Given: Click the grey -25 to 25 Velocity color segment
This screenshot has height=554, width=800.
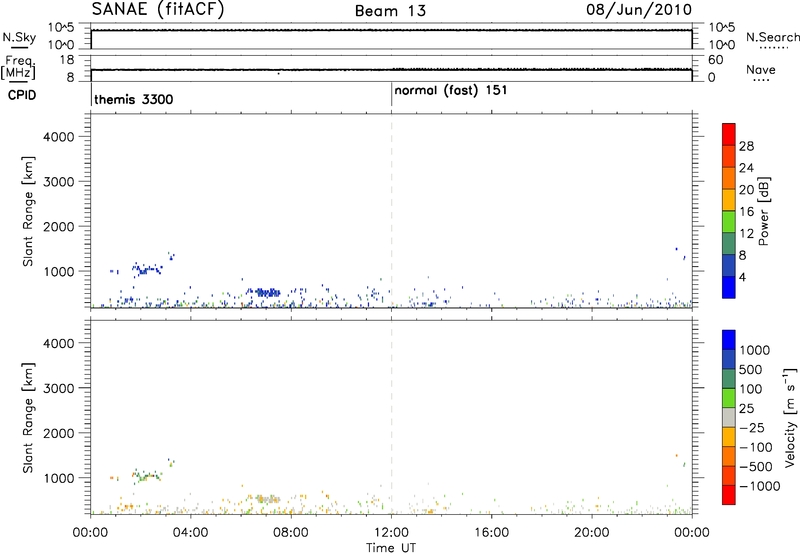Looking at the screenshot, I should 729,418.
